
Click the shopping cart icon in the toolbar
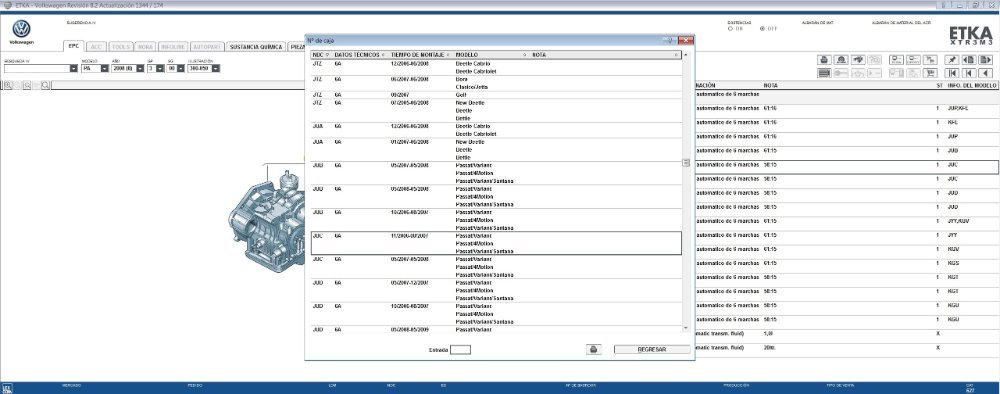pos(930,73)
